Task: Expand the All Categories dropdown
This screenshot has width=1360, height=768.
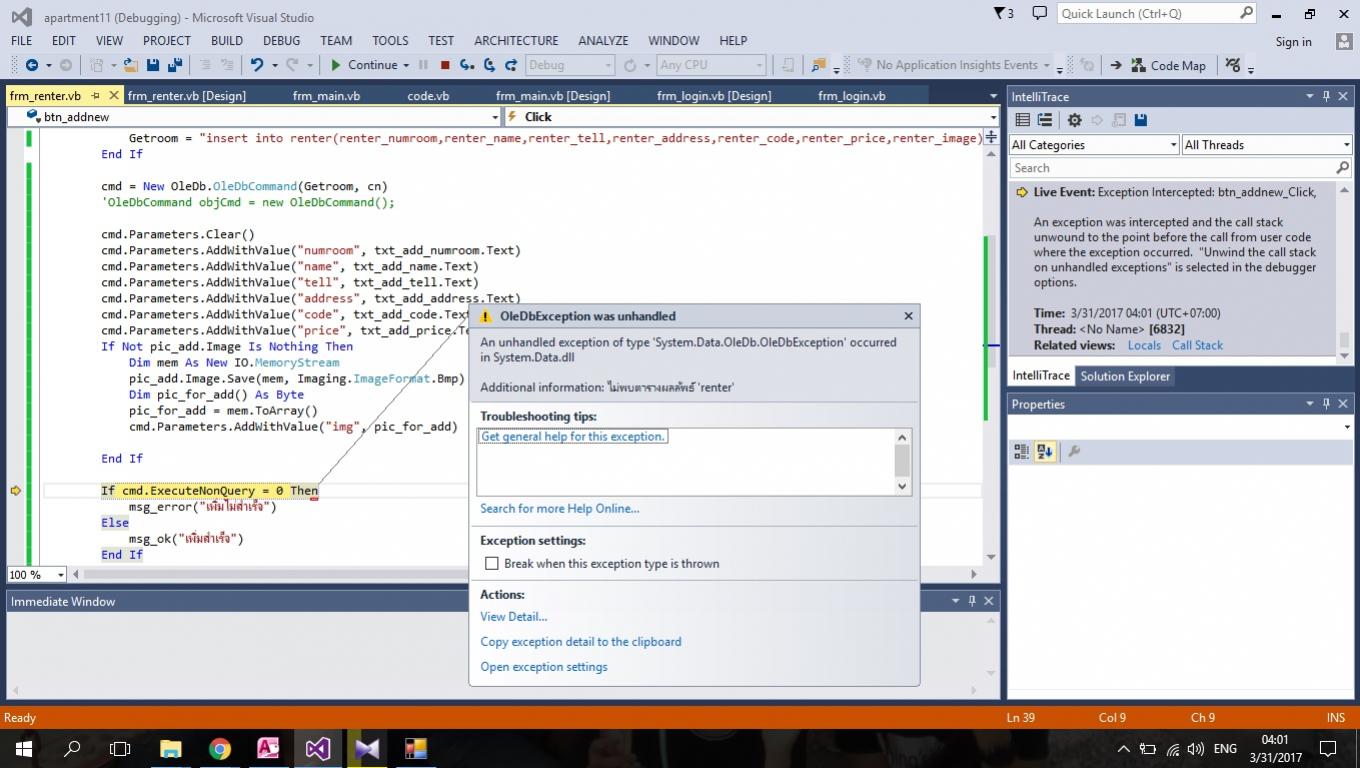Action: pyautogui.click(x=1093, y=145)
